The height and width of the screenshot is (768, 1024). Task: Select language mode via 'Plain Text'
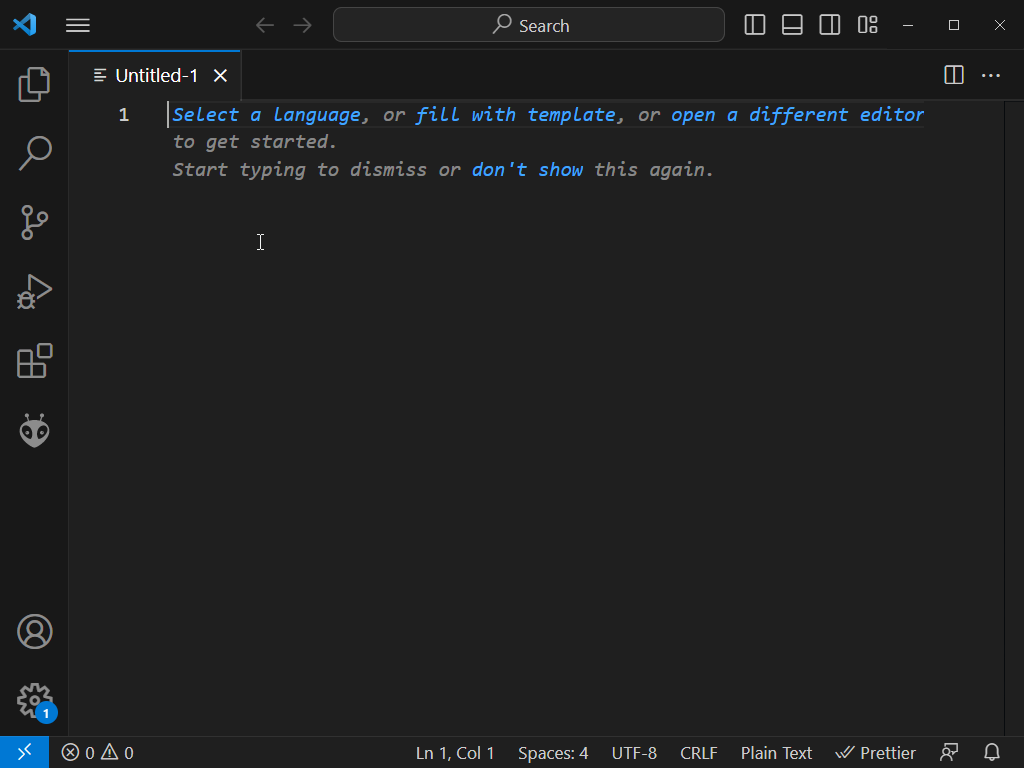click(x=776, y=753)
